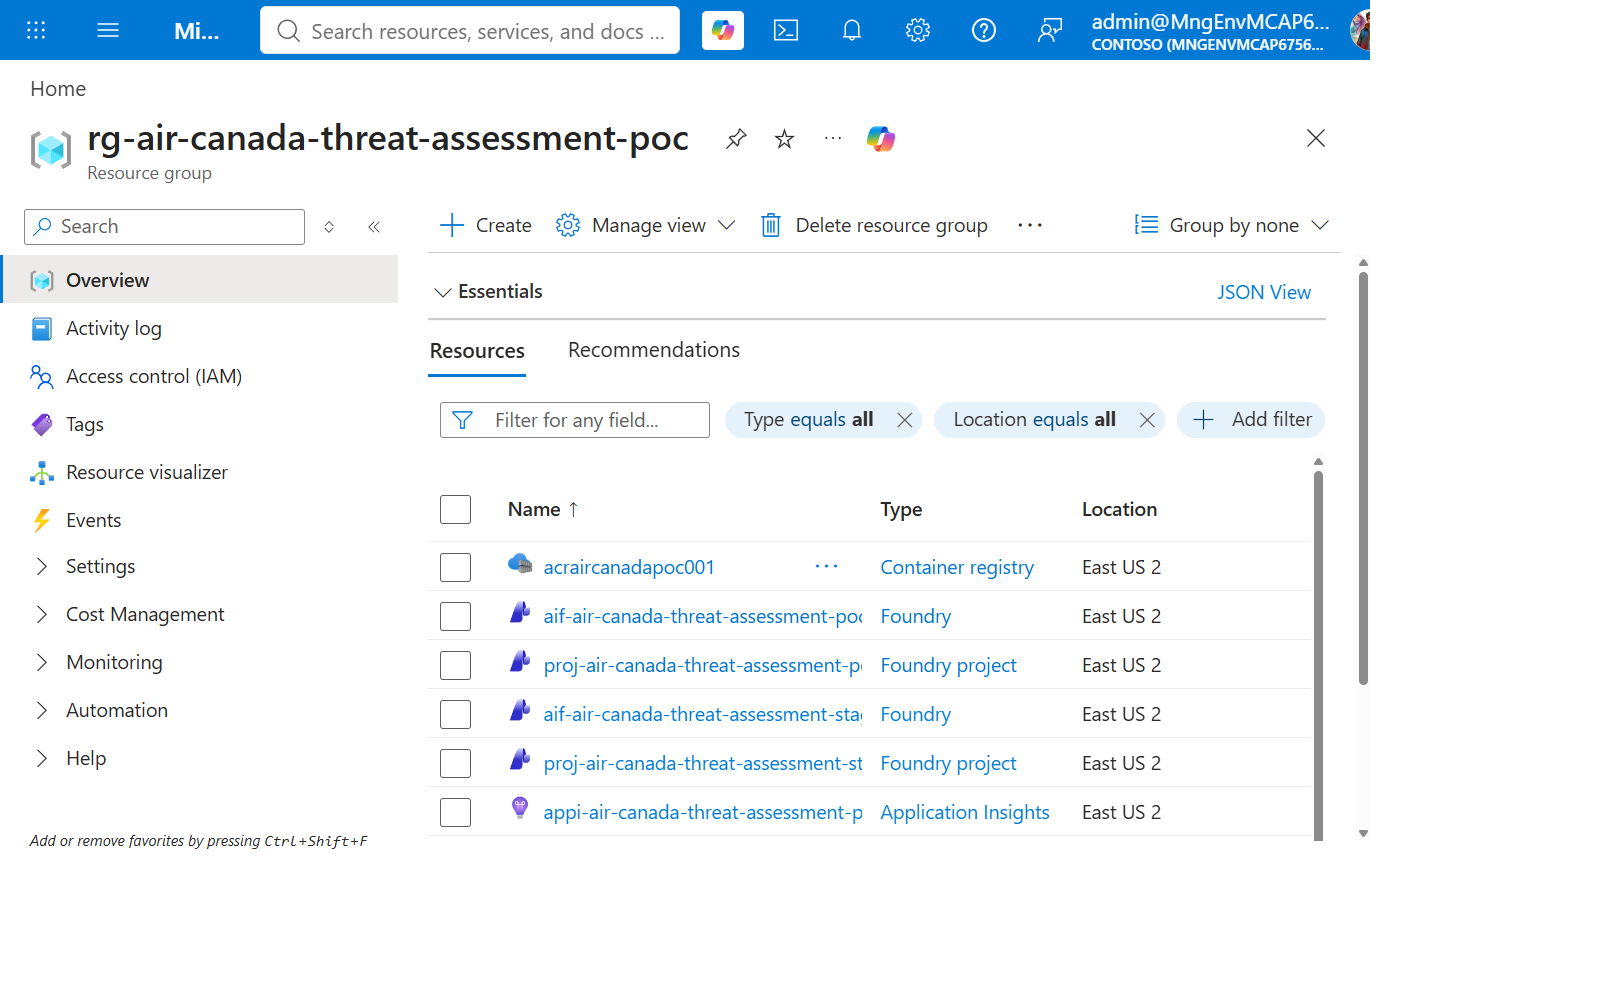Check the aif-air-canada-threat-assessment-poc row checkbox
The height and width of the screenshot is (1000, 1600).
click(455, 616)
